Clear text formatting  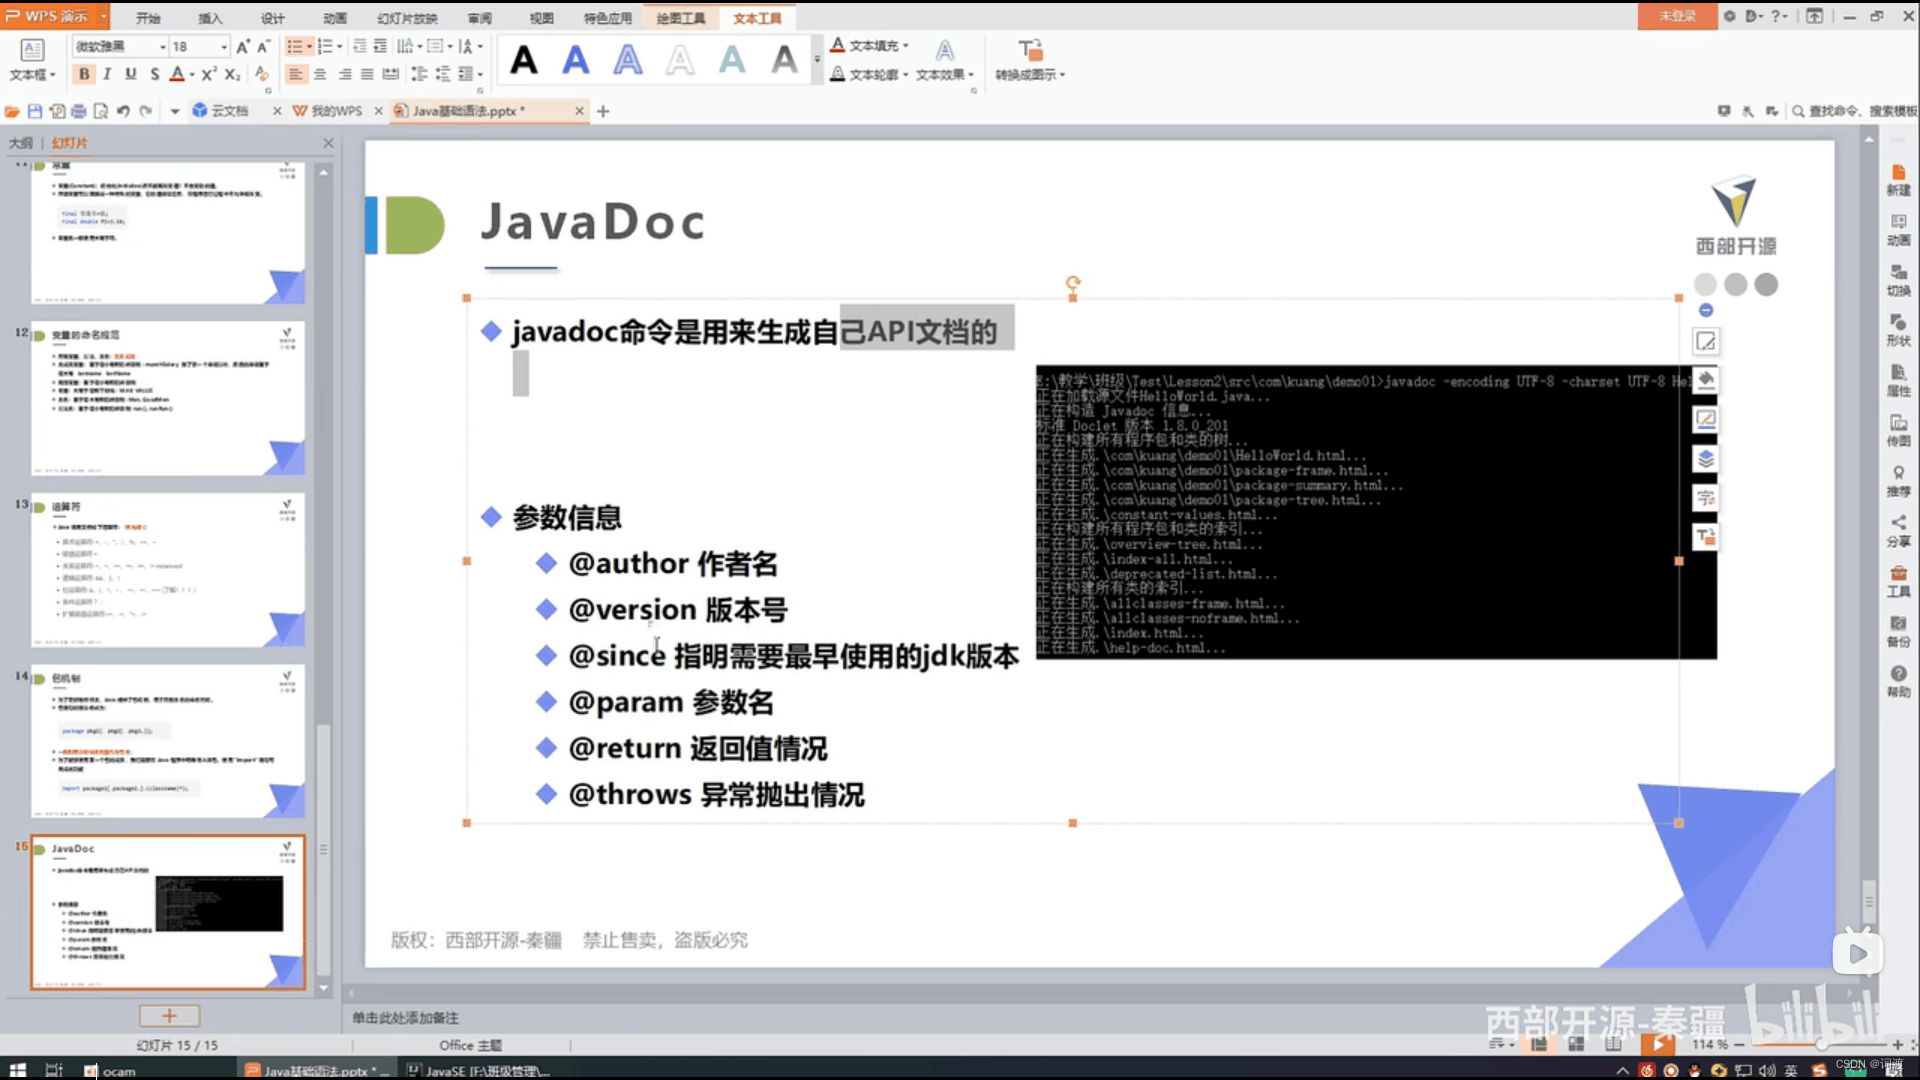click(261, 74)
